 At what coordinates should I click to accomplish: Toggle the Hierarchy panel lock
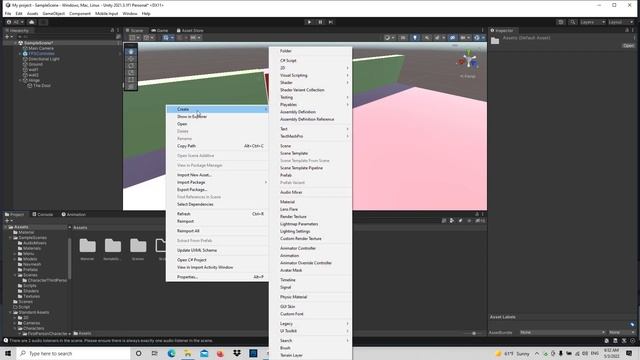click(x=112, y=30)
